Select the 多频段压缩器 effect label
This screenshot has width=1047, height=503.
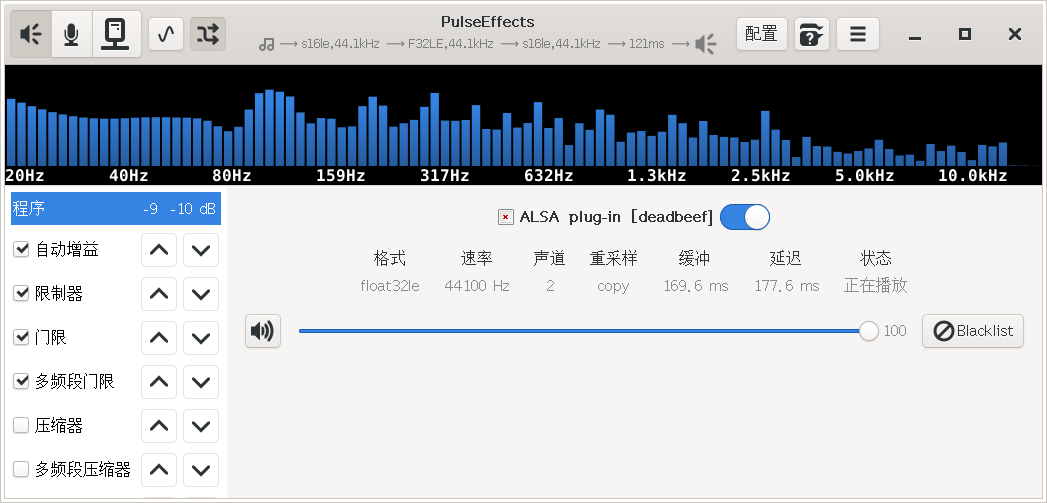click(83, 470)
